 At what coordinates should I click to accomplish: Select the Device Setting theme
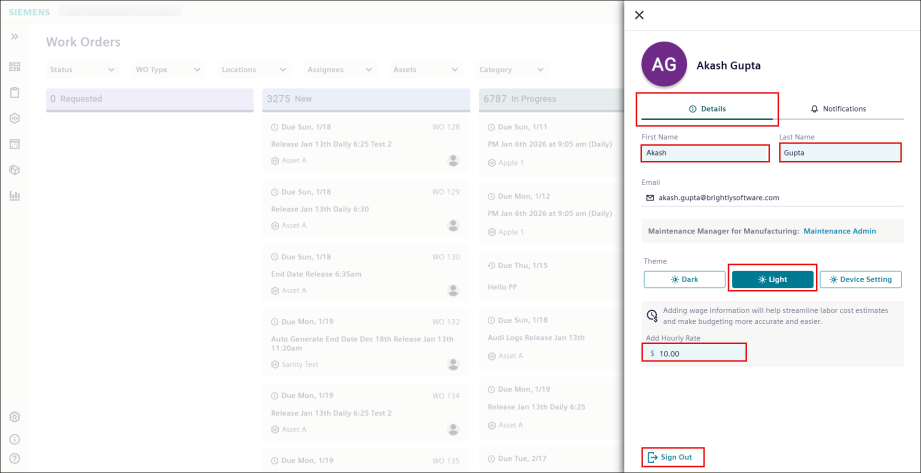[x=861, y=280]
